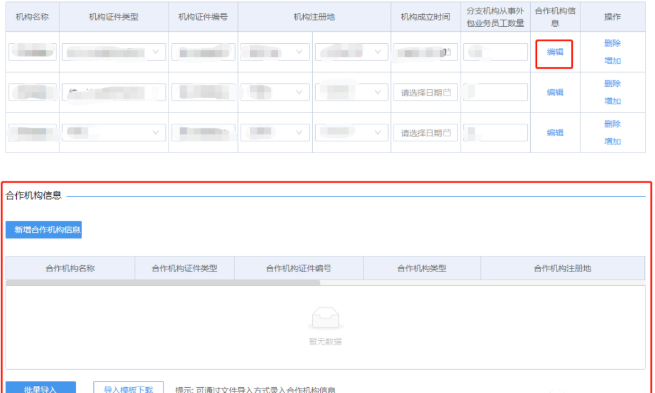
Task: Focus second row 机构名称 input field
Action: pyautogui.click(x=32, y=92)
